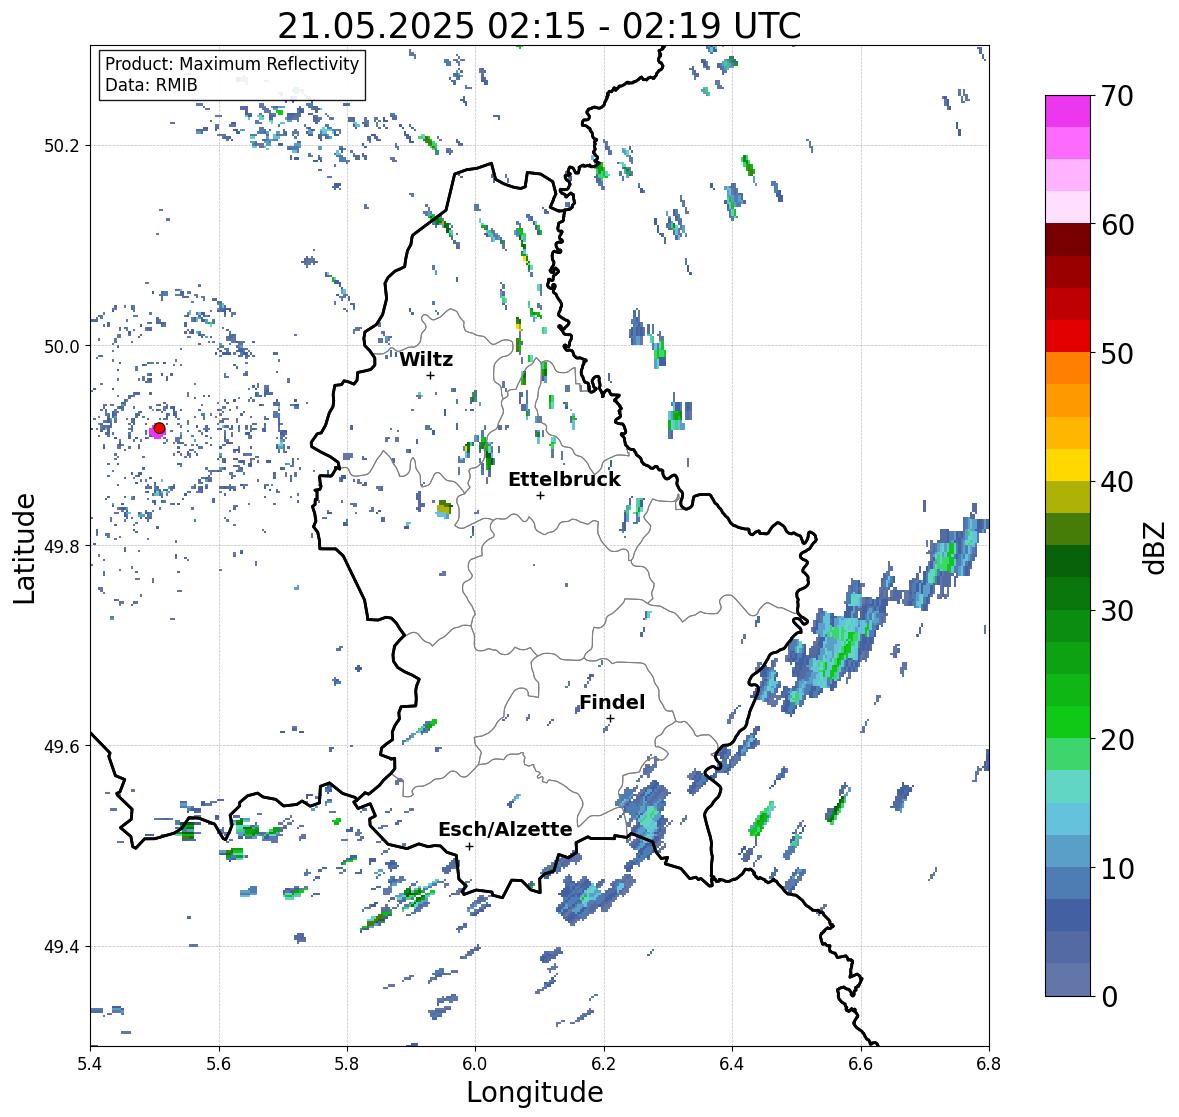The width and height of the screenshot is (1179, 1117).
Task: Click the Latitude axis label
Action: pos(25,548)
